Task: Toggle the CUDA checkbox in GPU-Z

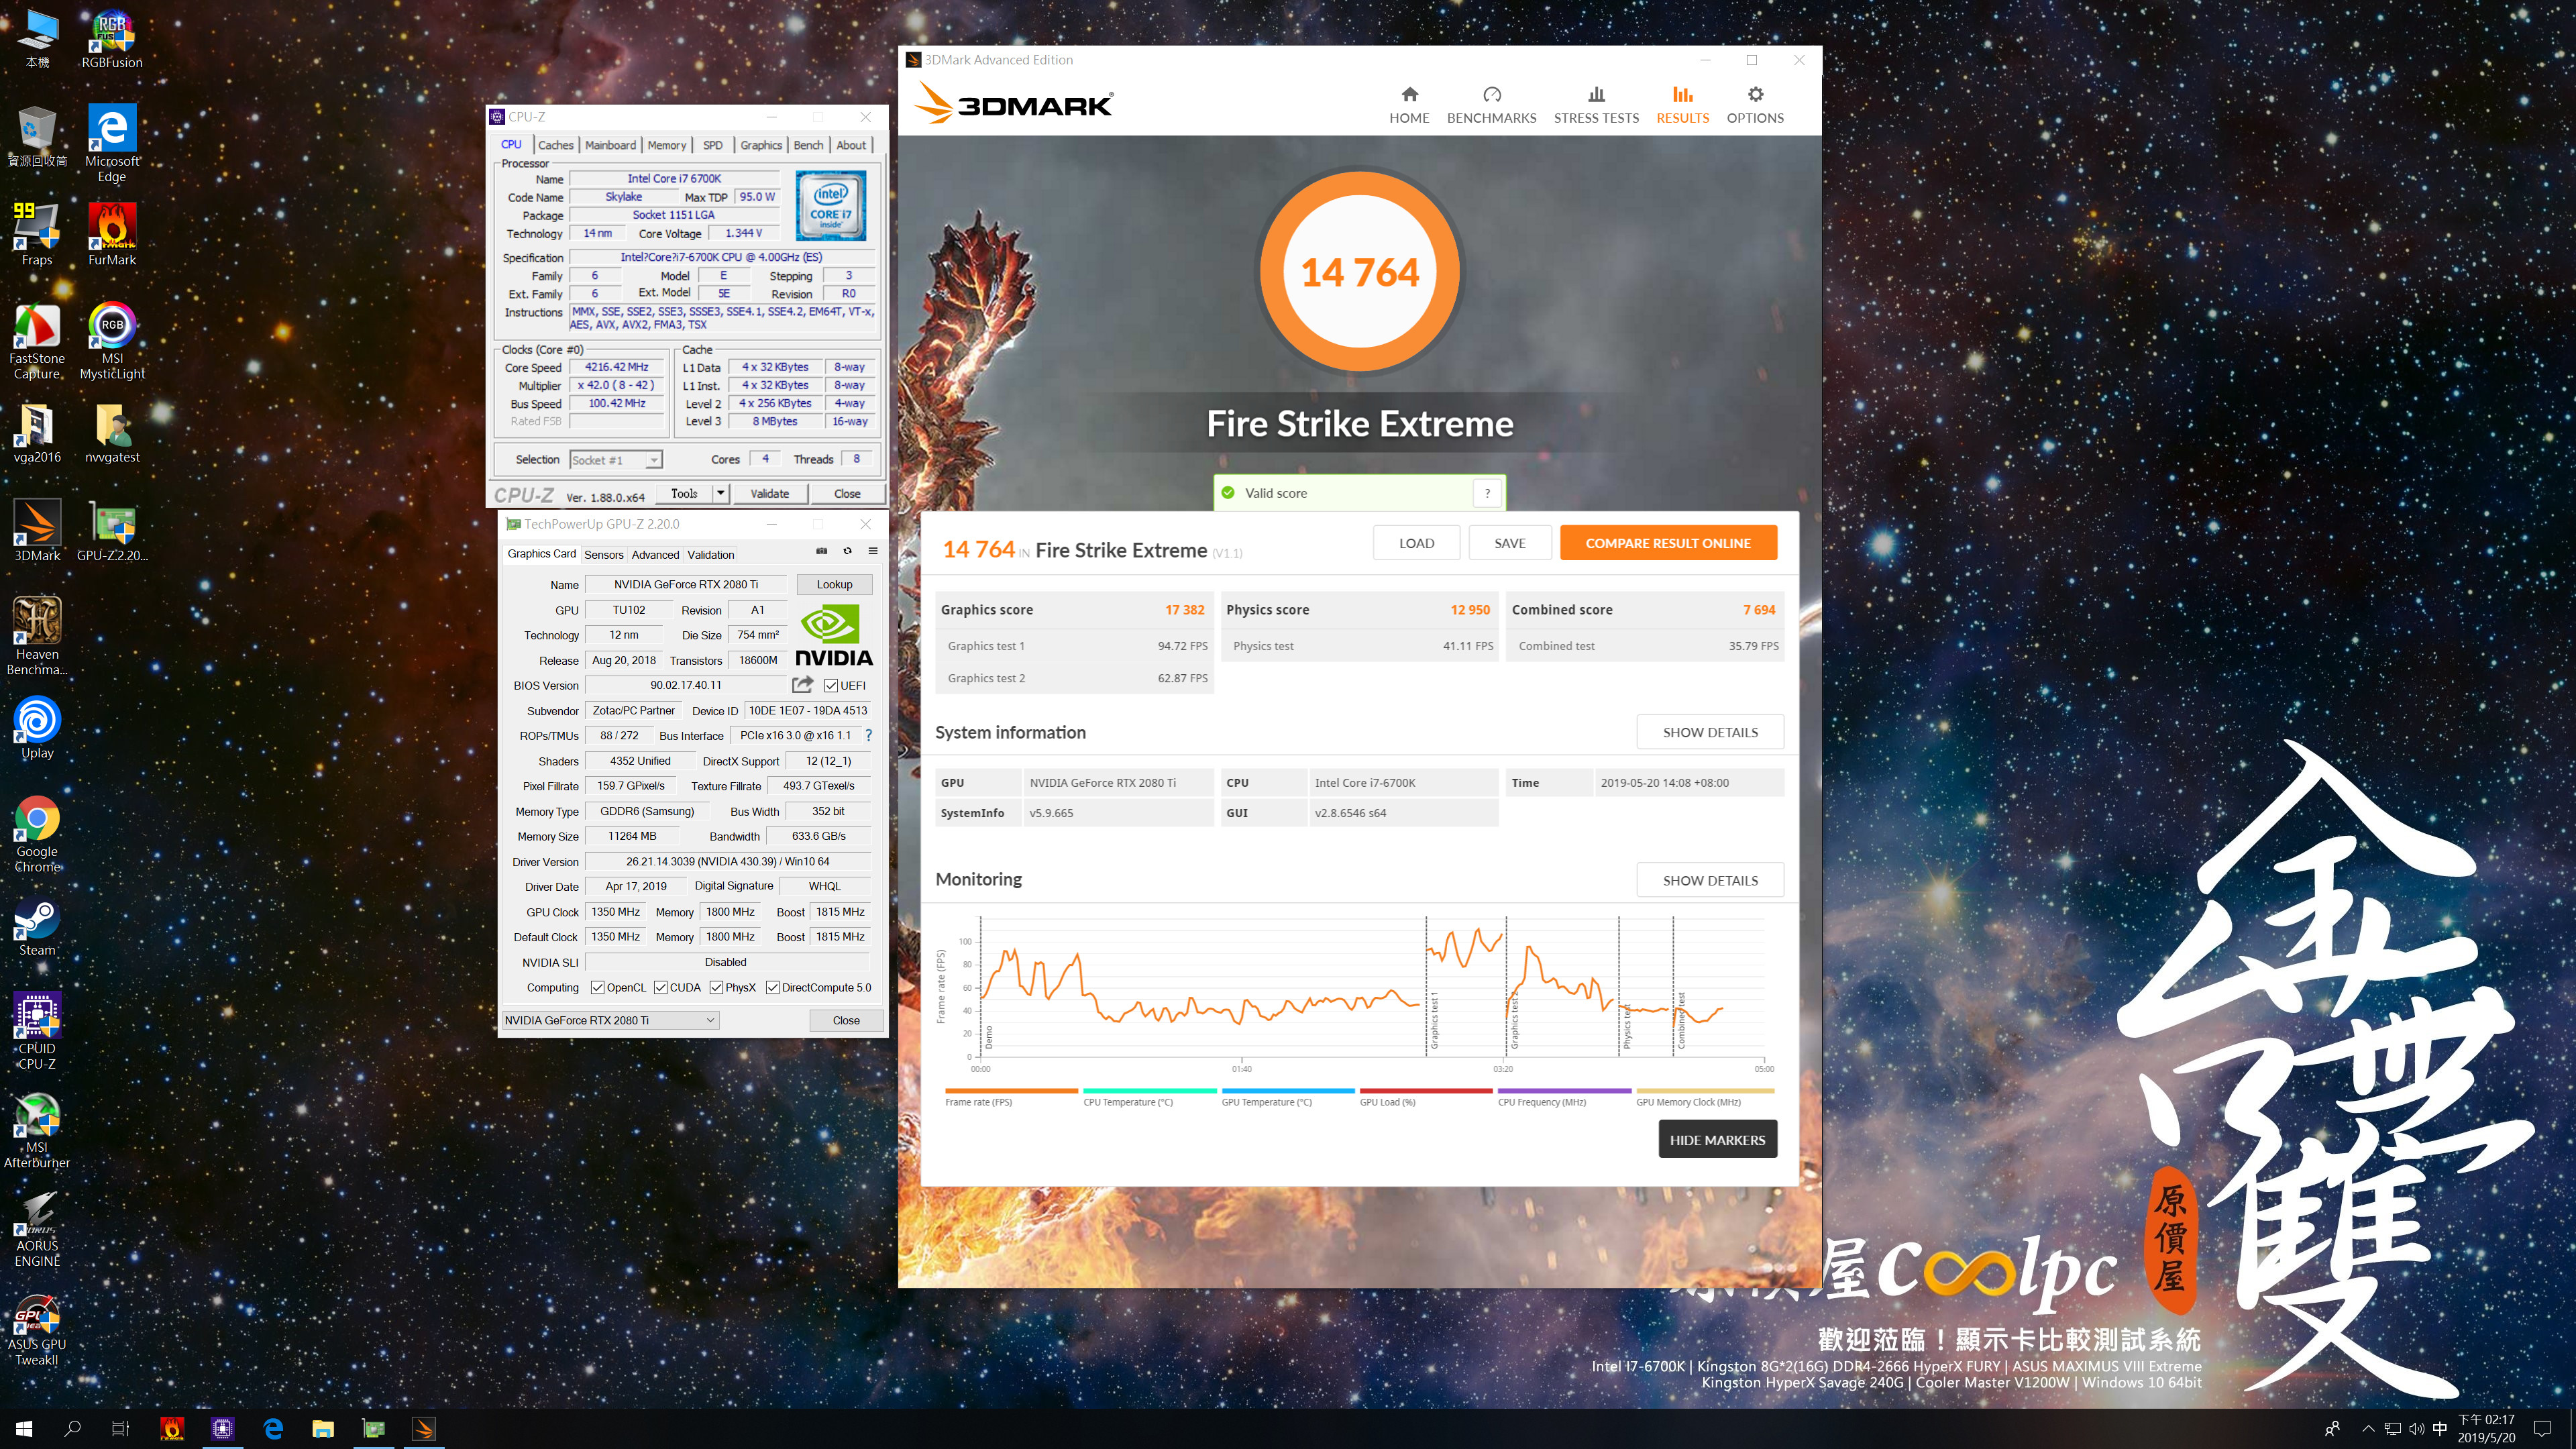Action: (x=660, y=988)
